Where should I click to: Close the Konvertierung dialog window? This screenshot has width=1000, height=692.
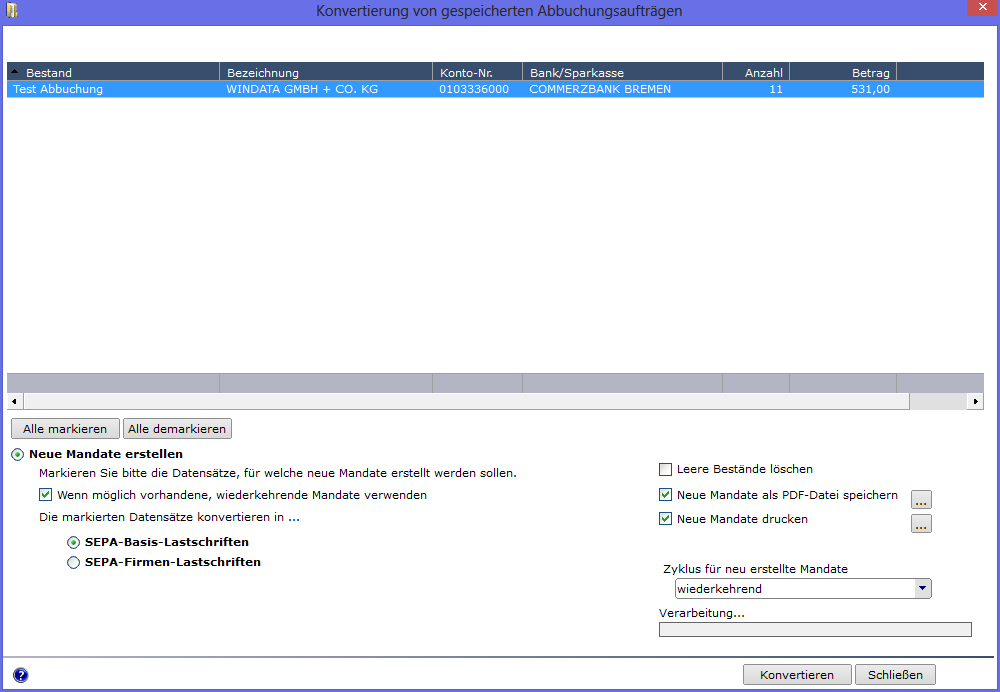[982, 8]
